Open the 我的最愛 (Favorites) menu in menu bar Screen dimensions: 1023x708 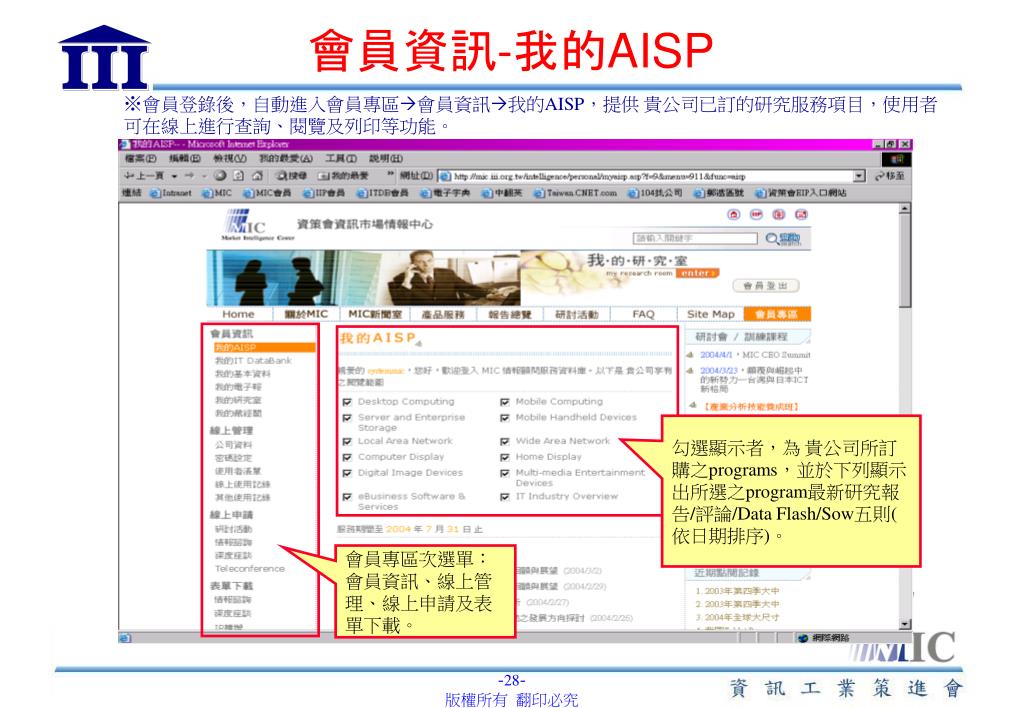coord(286,159)
